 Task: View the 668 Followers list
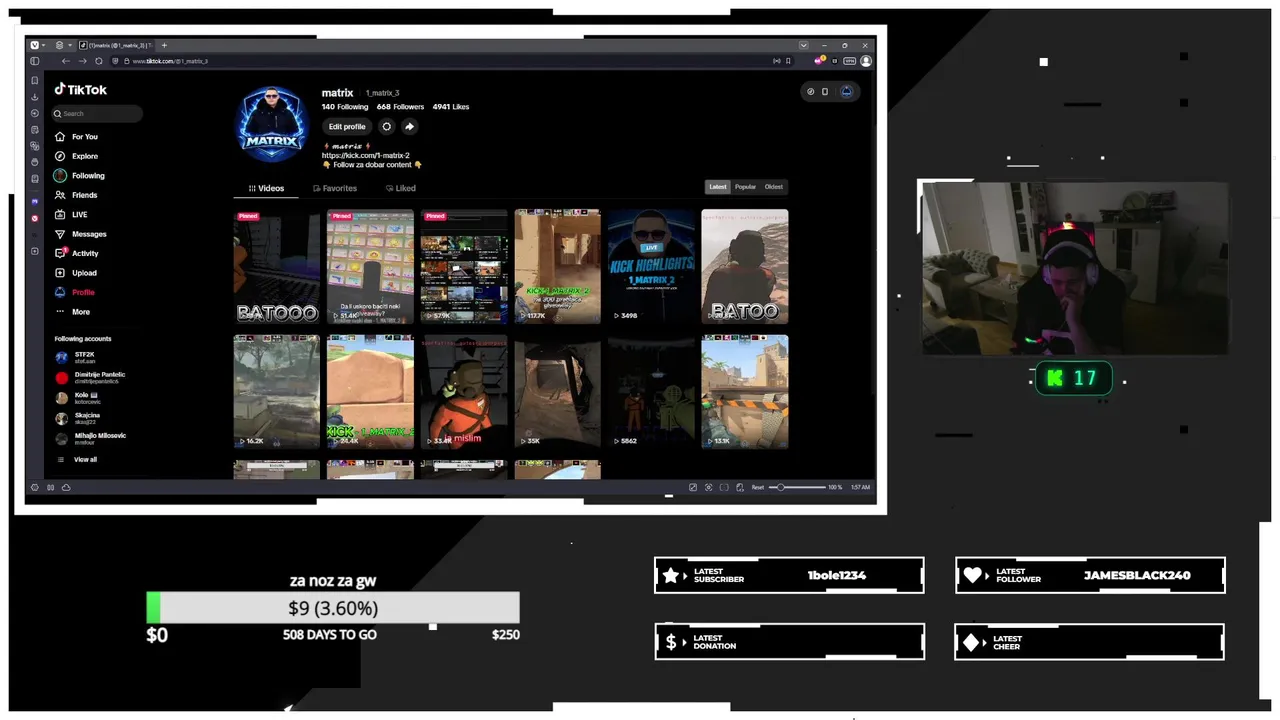pyautogui.click(x=401, y=107)
